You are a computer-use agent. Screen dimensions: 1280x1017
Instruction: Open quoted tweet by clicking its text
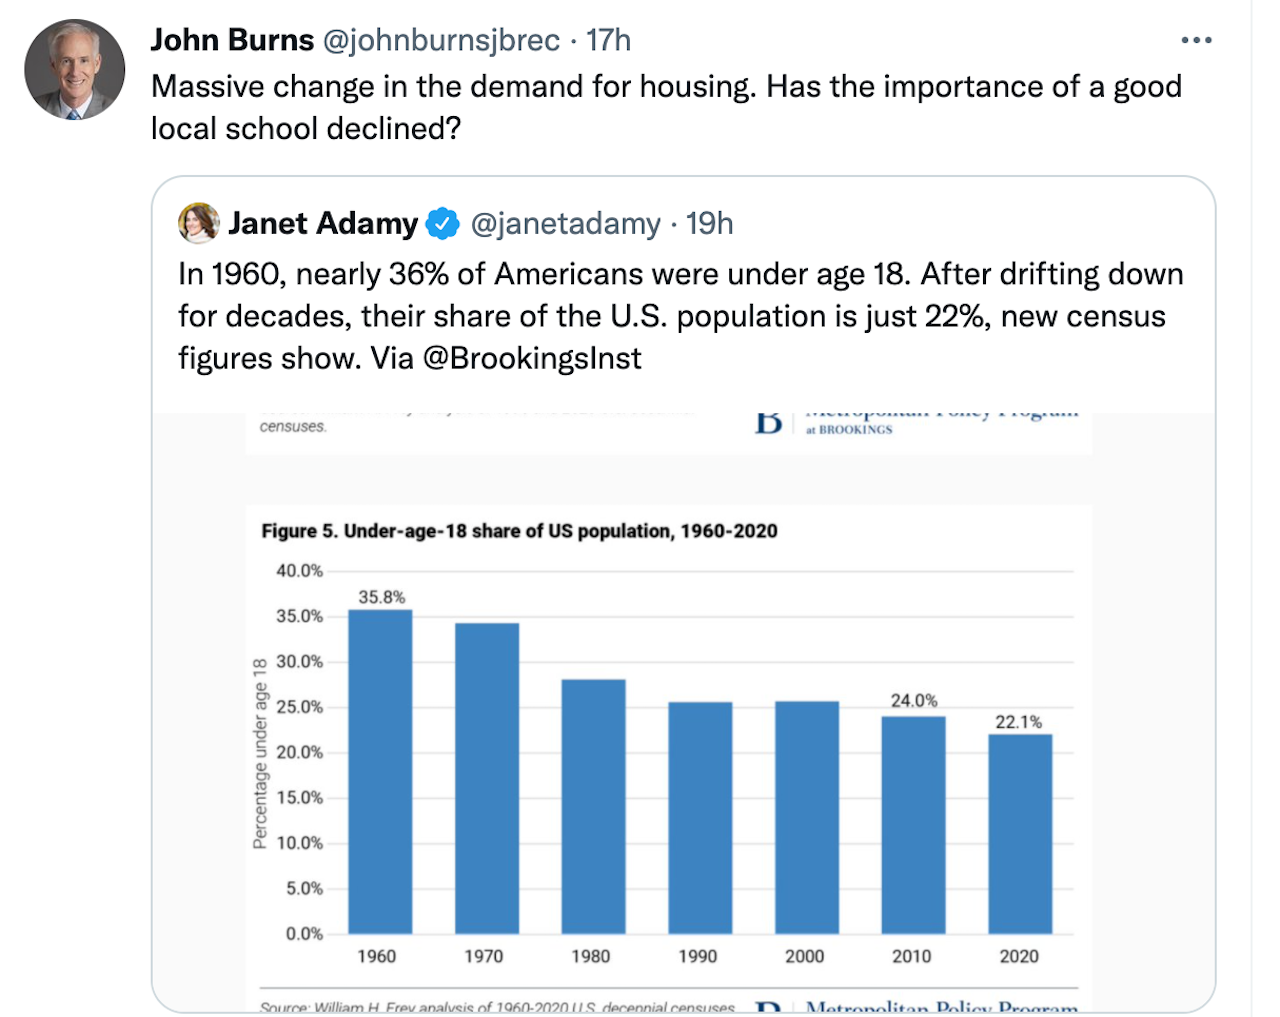(680, 316)
